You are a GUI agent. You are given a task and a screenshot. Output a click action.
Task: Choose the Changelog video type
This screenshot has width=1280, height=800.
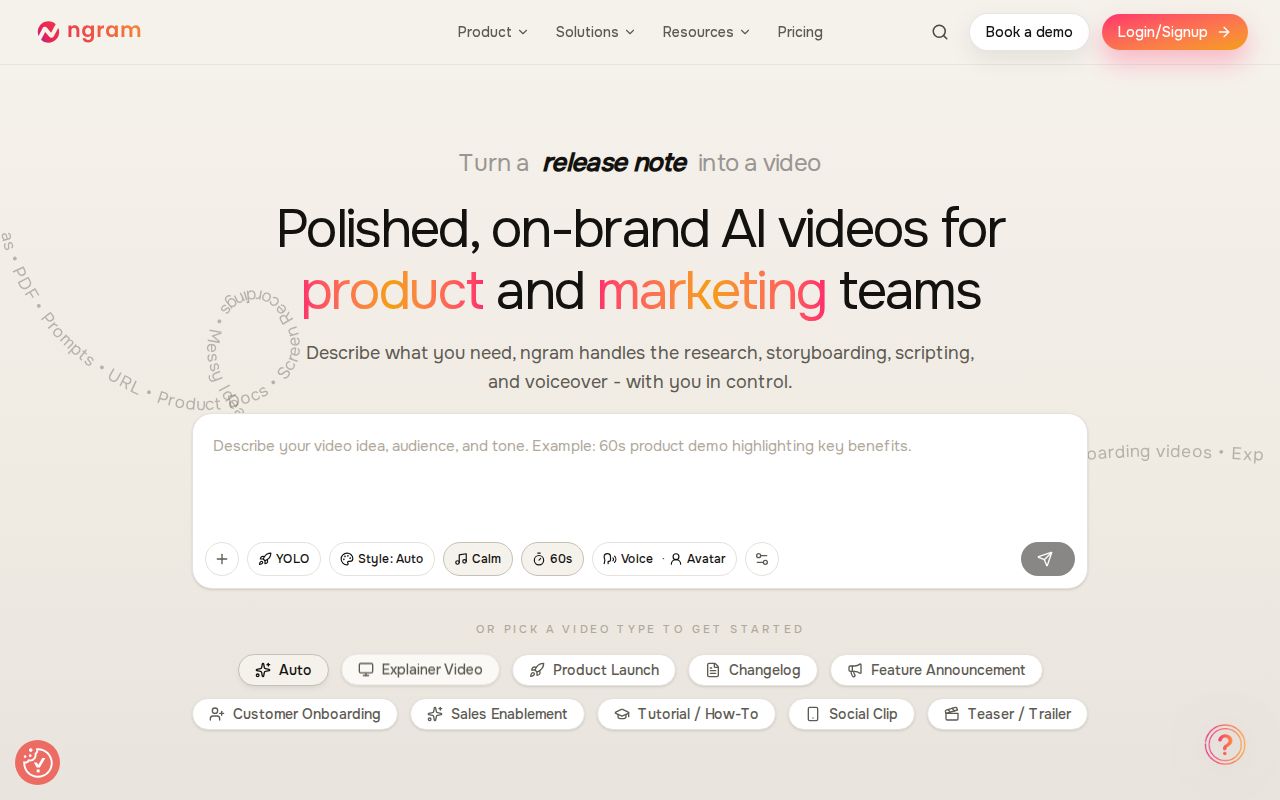753,670
